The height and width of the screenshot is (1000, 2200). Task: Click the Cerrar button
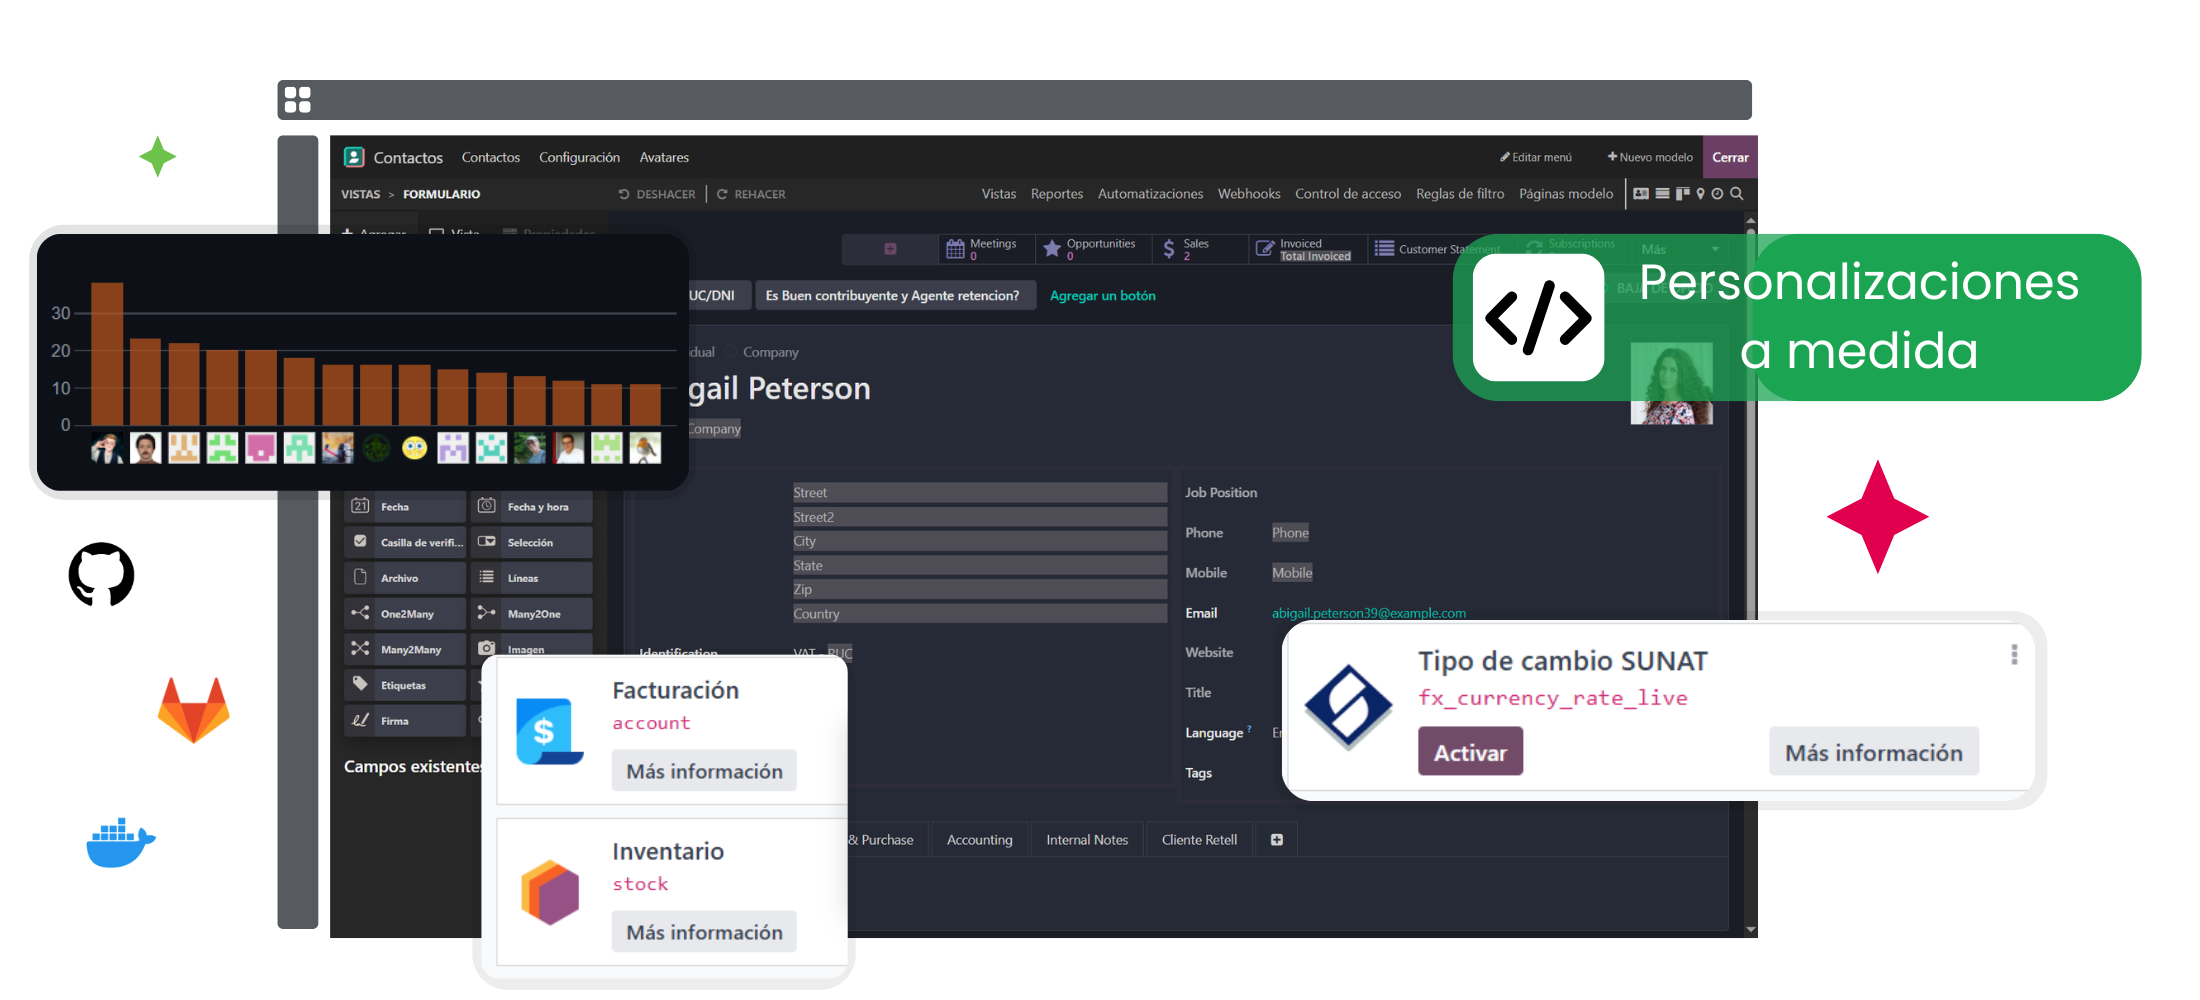click(1730, 157)
